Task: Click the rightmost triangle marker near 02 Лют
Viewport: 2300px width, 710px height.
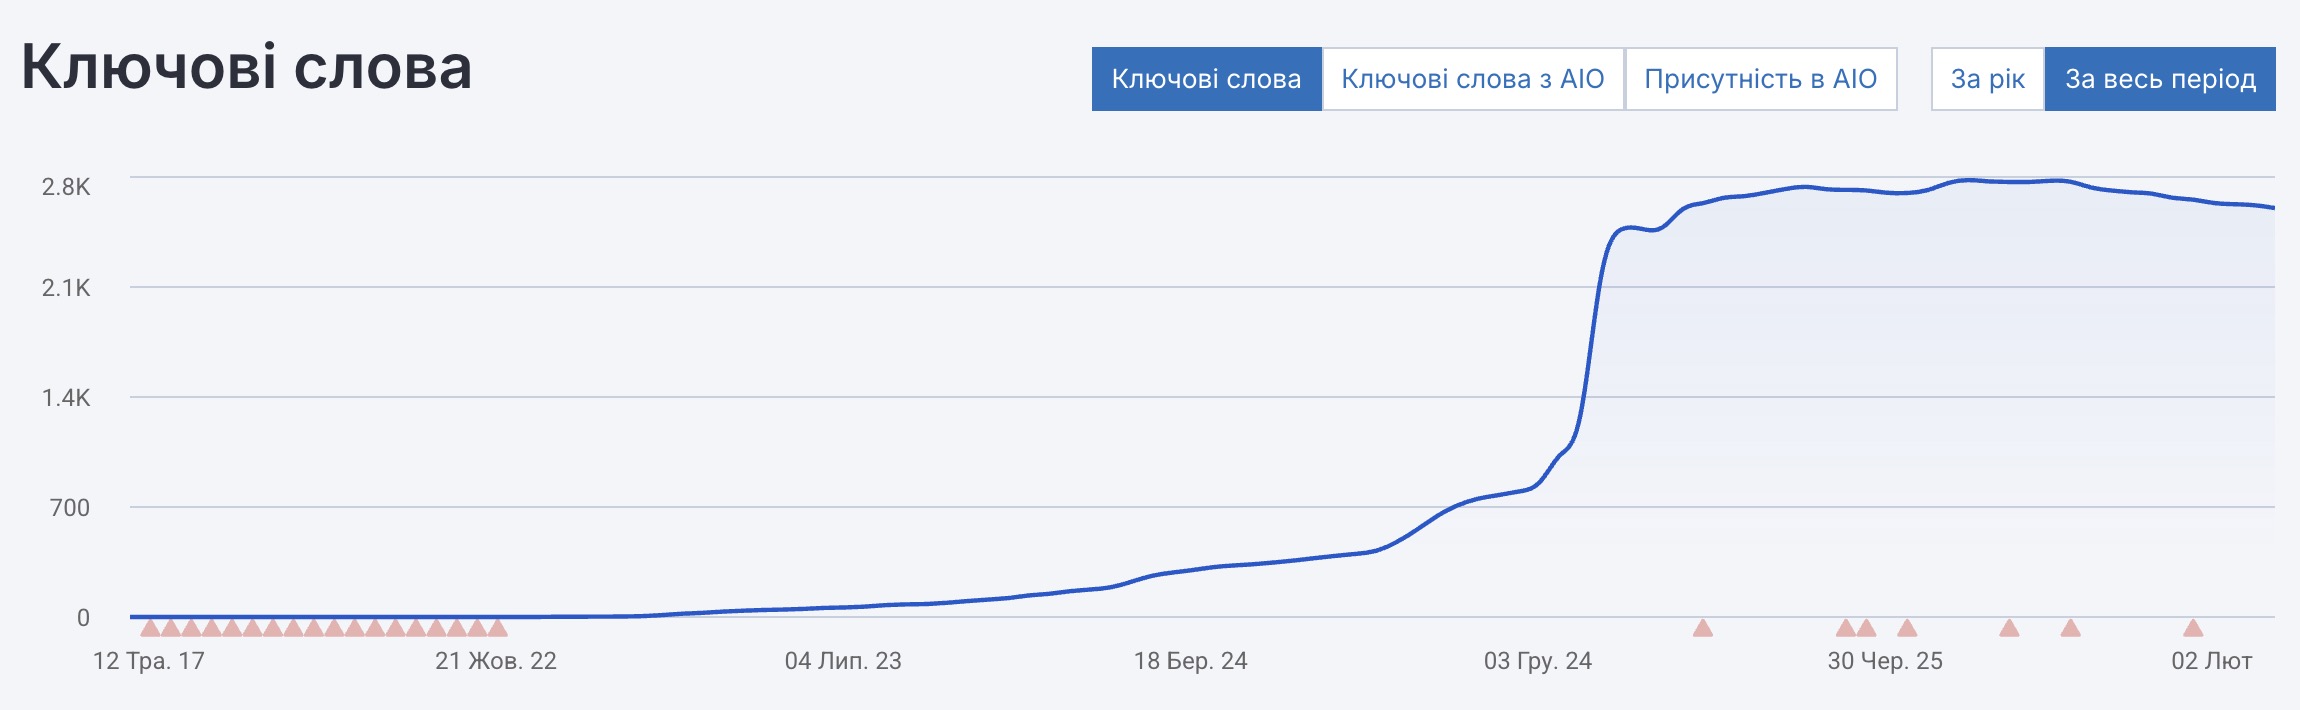Action: coord(2192,629)
